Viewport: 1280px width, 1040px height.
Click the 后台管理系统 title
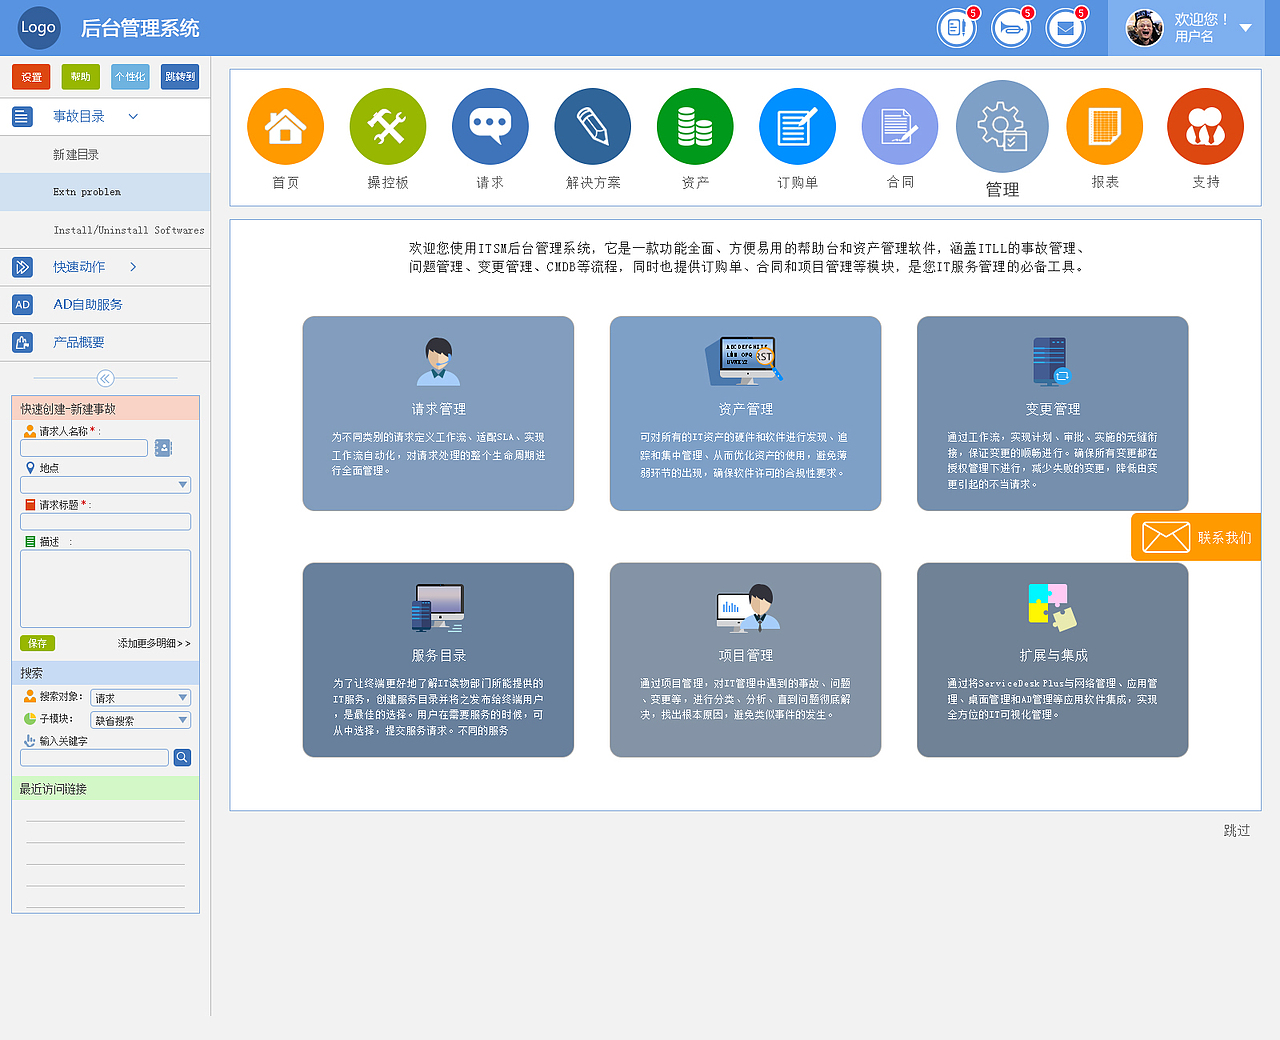coord(140,28)
